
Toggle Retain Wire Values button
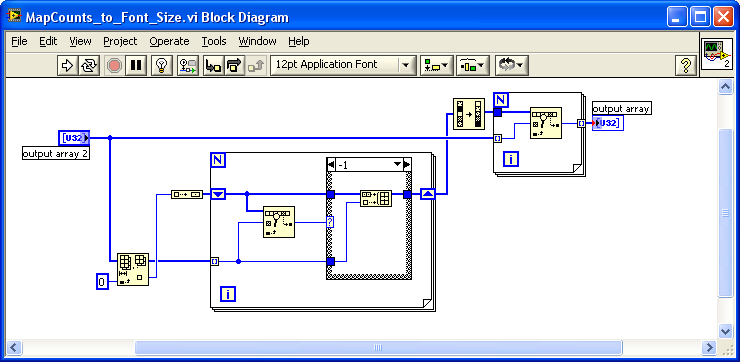(188, 65)
